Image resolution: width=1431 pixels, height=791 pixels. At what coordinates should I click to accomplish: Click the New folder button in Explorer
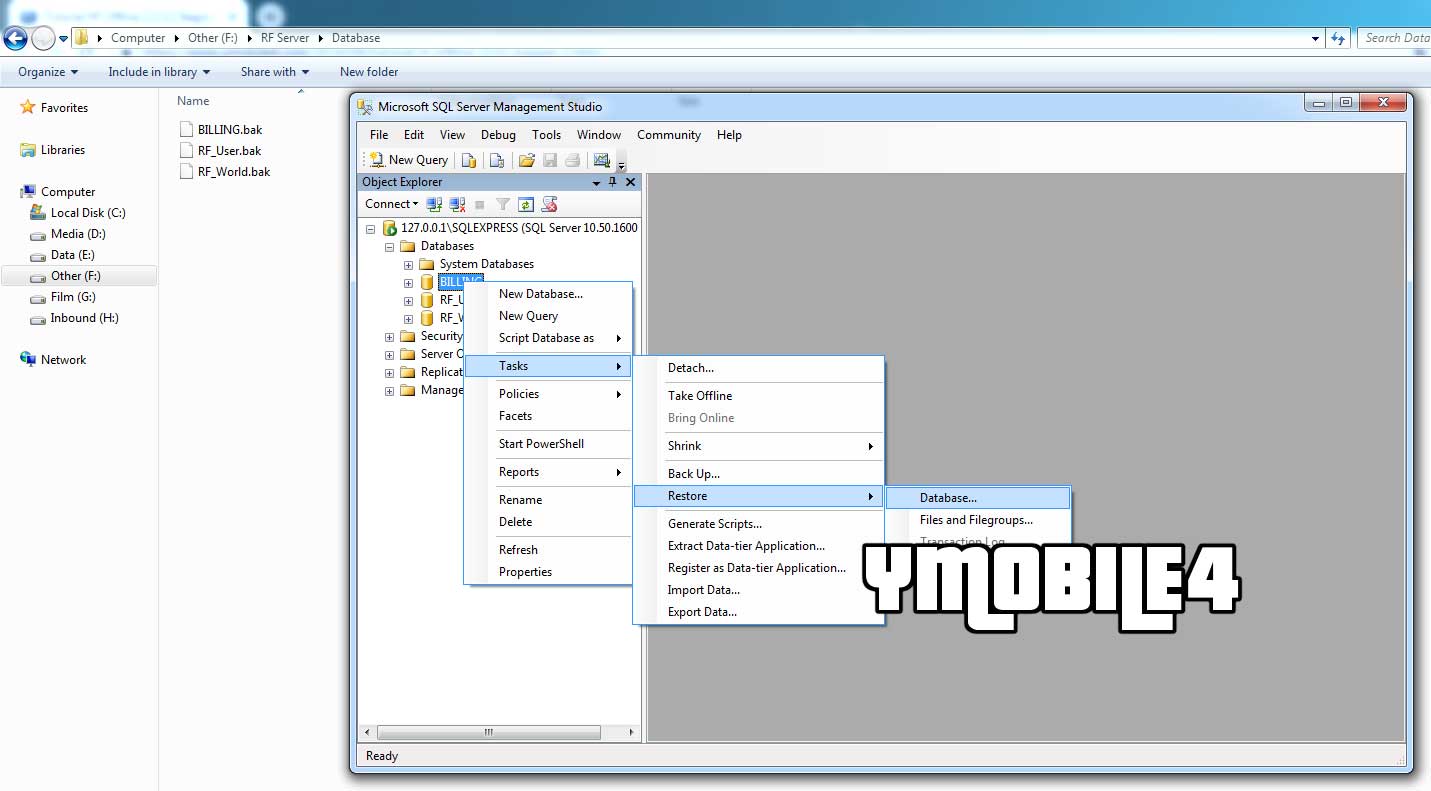click(369, 72)
